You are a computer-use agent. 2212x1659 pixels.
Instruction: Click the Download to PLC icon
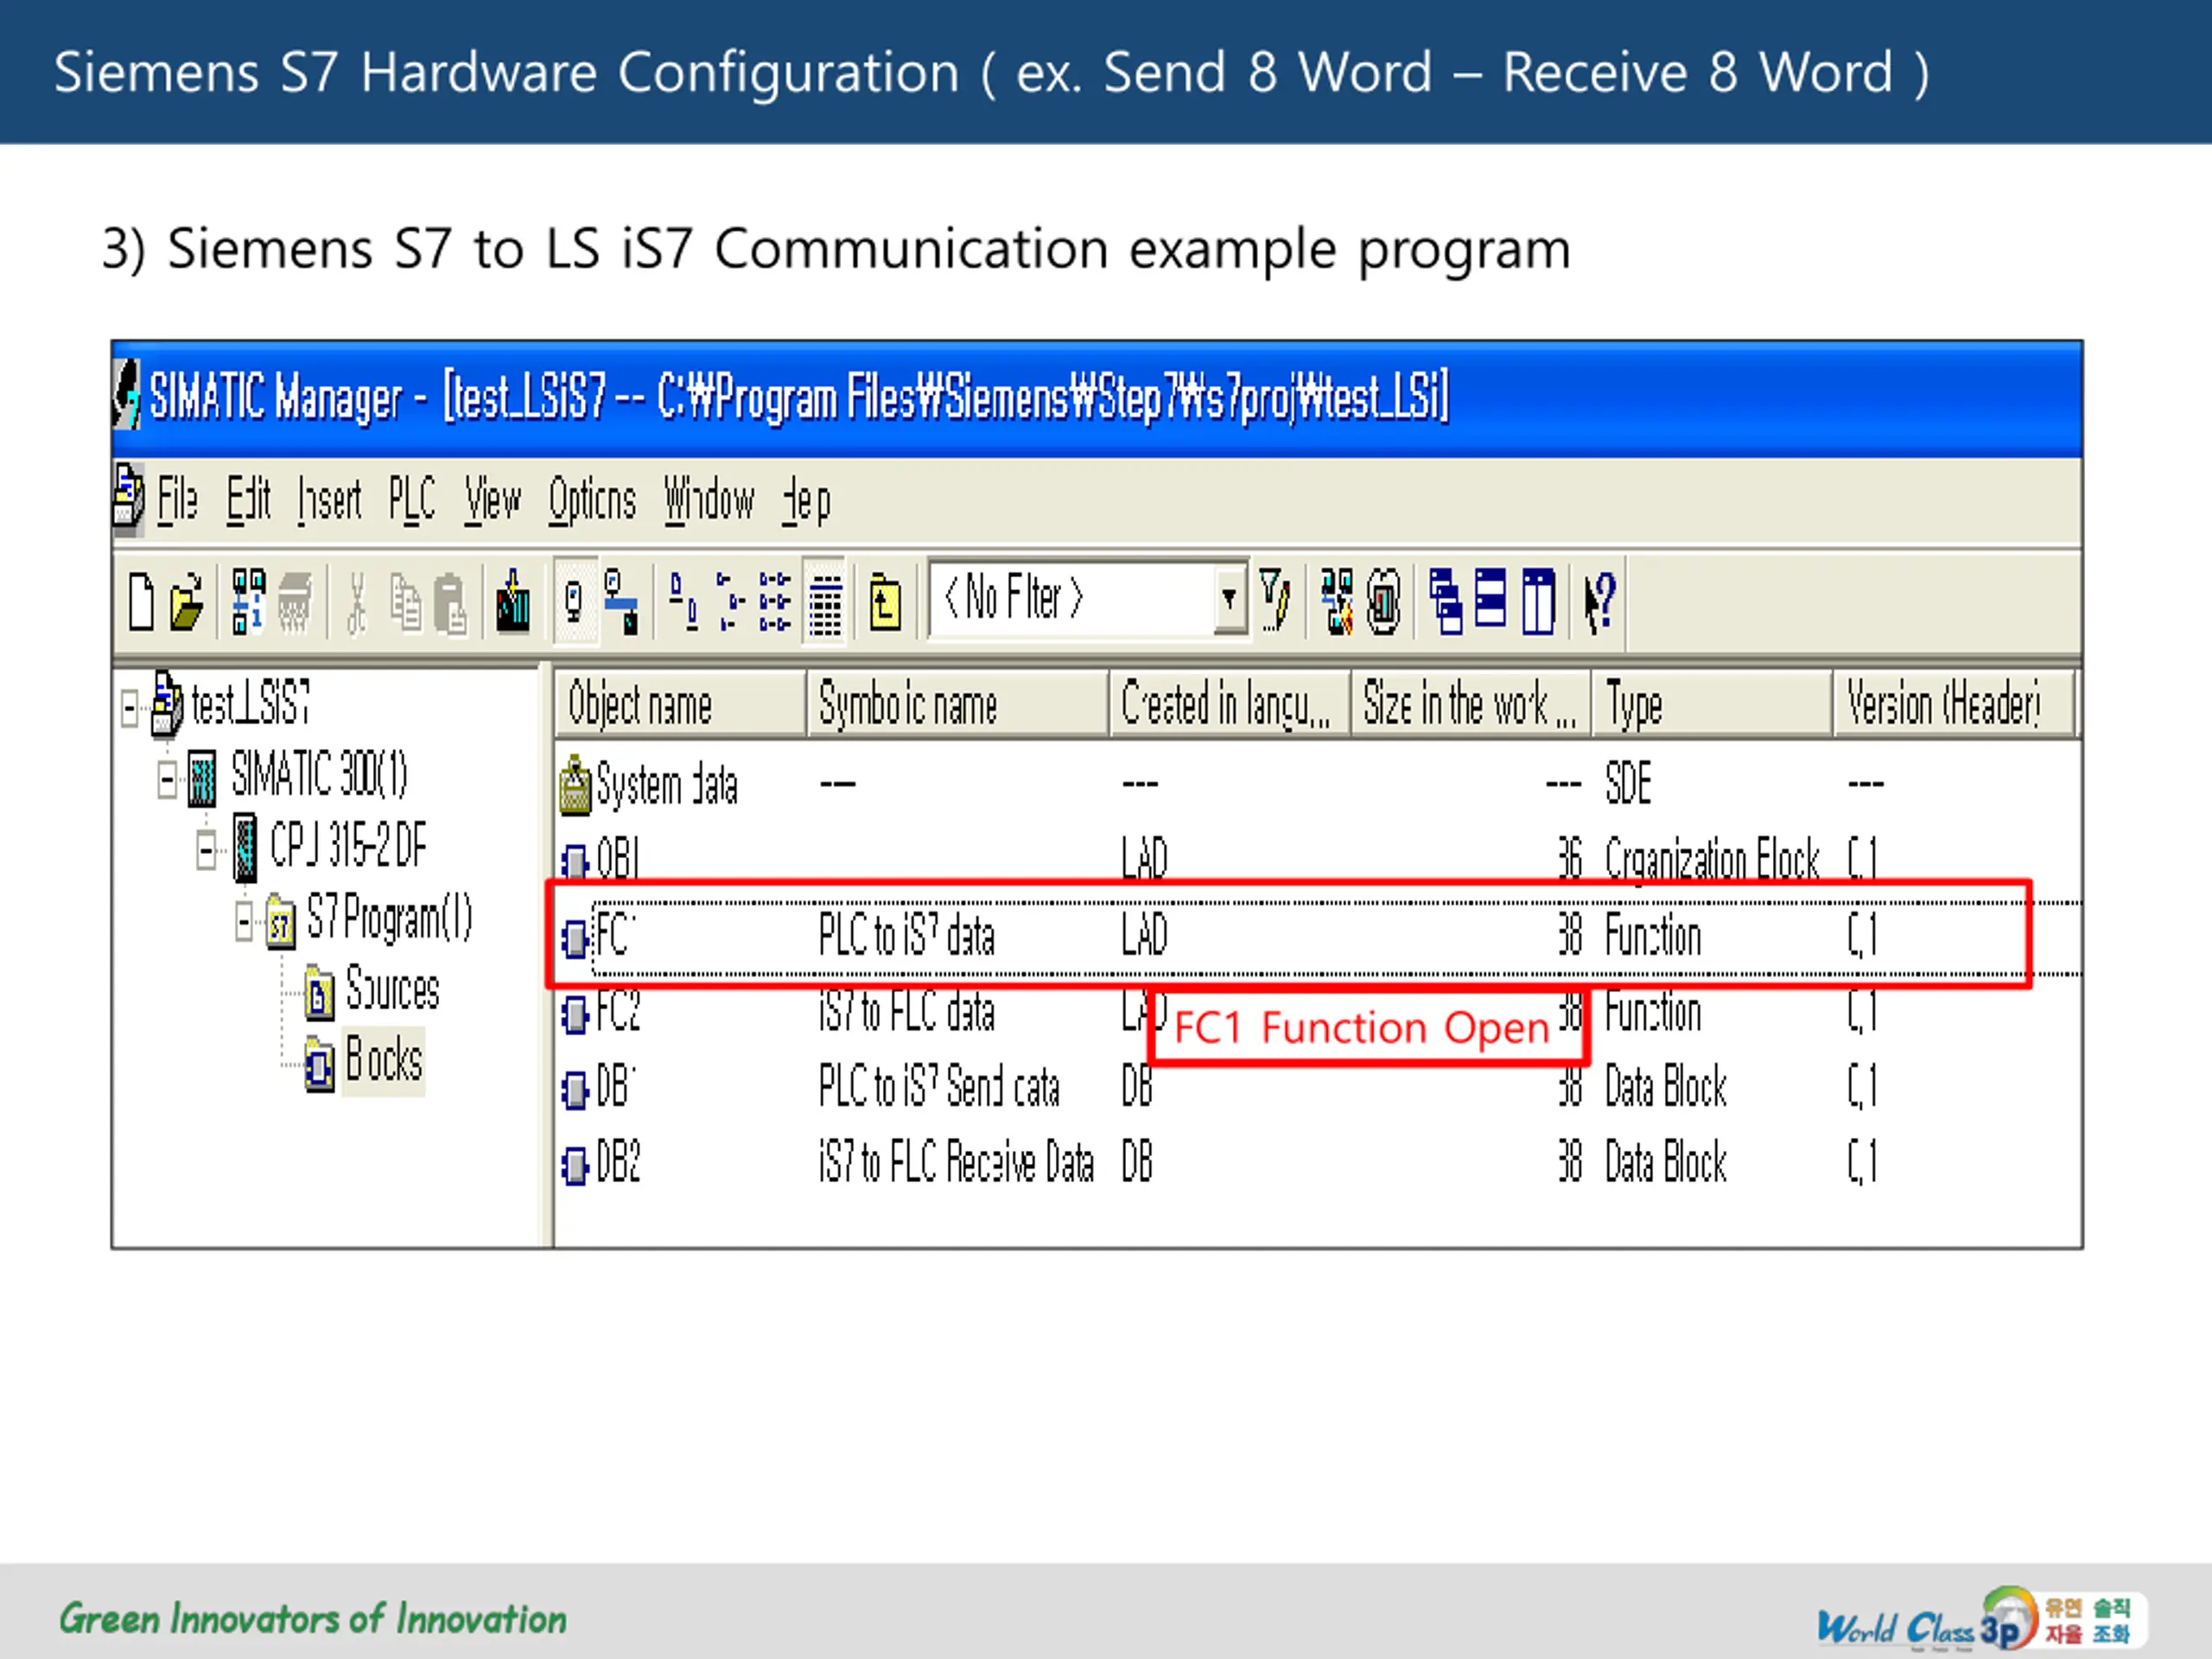point(513,601)
